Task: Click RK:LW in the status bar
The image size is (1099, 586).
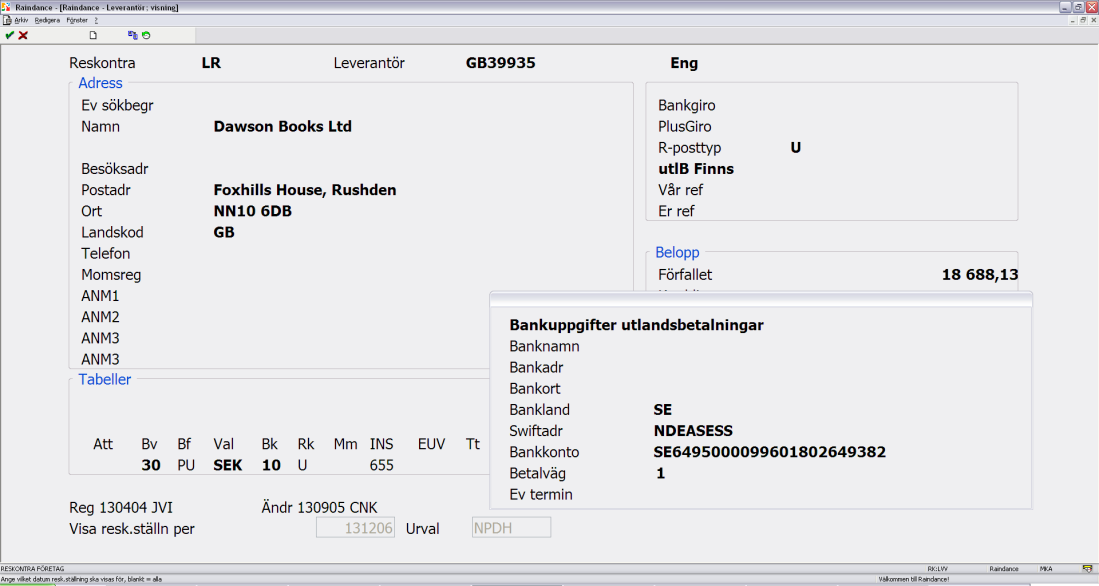Action: 938,569
